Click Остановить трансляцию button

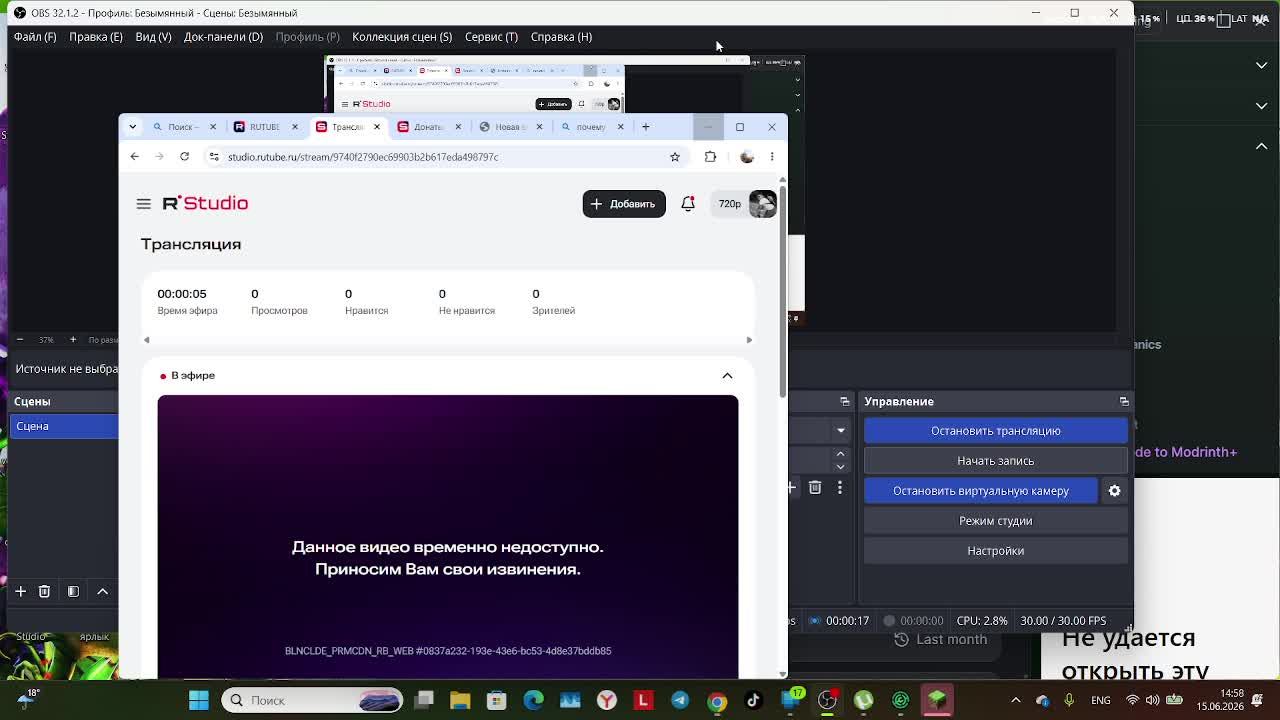click(x=996, y=431)
